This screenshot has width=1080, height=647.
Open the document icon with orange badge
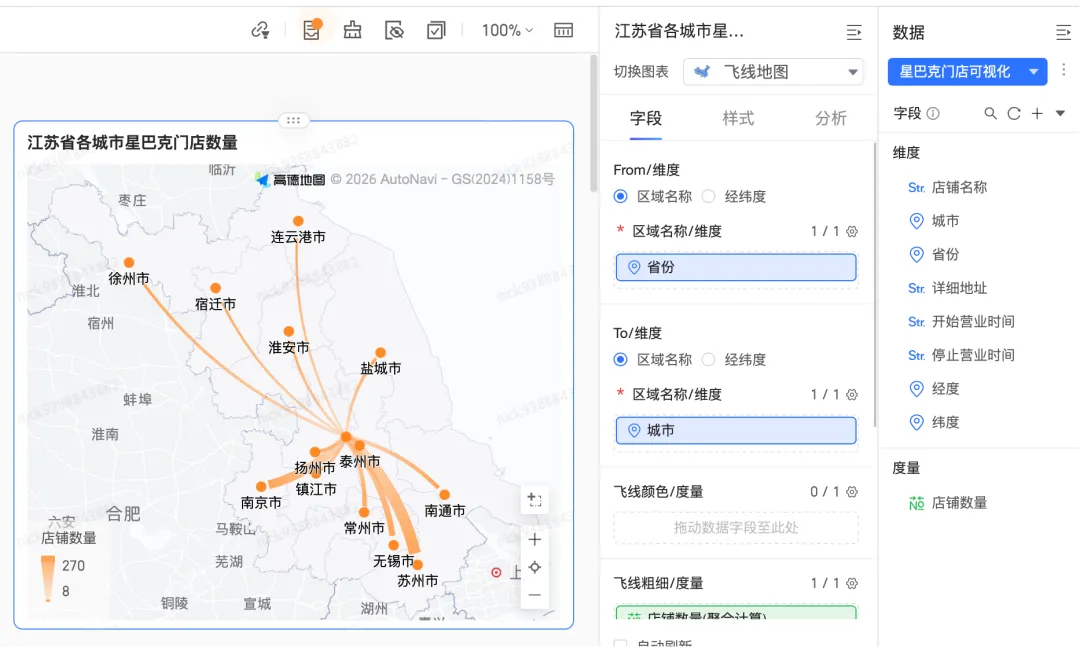pyautogui.click(x=312, y=30)
